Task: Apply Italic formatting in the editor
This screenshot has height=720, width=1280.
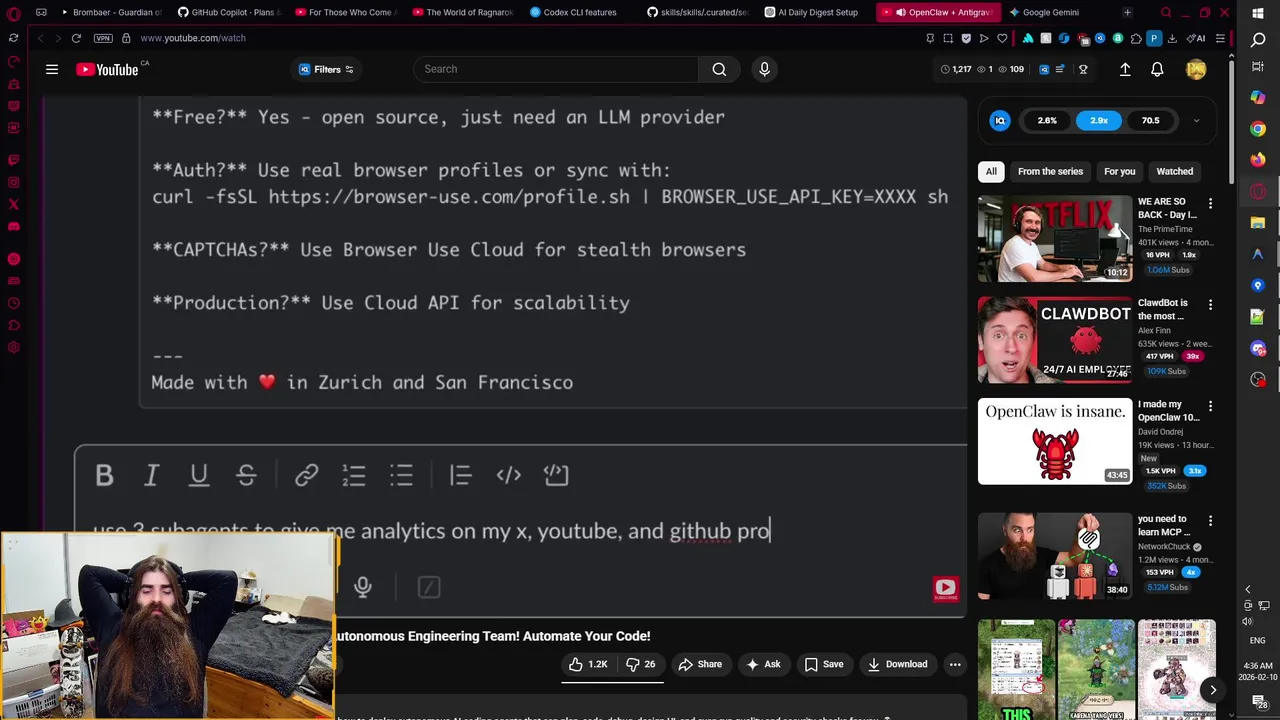Action: click(151, 475)
